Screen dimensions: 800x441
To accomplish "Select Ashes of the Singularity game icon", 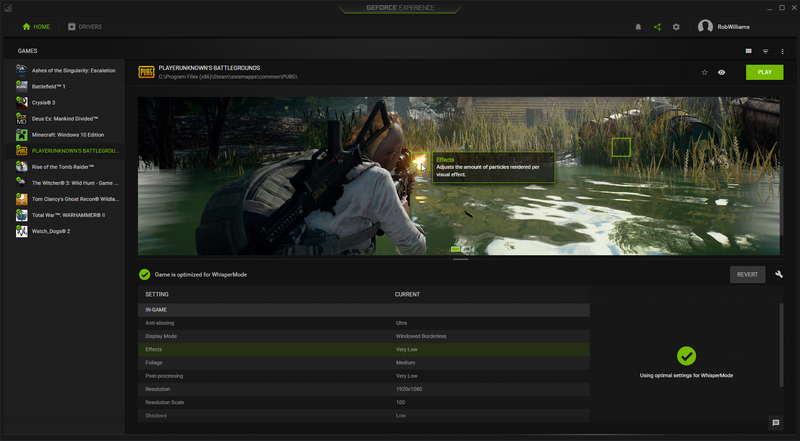I will coord(21,70).
